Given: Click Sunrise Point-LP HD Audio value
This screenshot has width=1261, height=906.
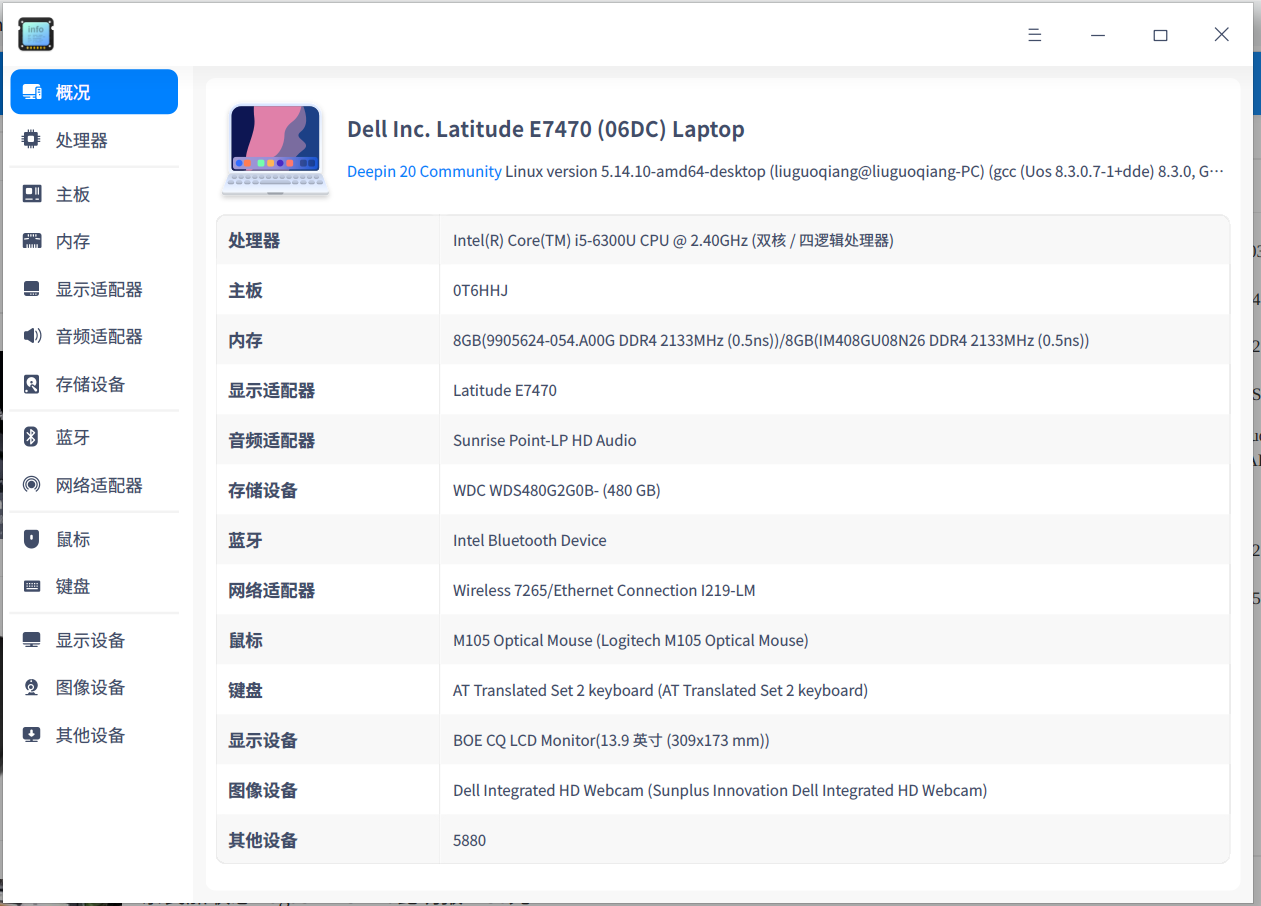Looking at the screenshot, I should coord(545,440).
